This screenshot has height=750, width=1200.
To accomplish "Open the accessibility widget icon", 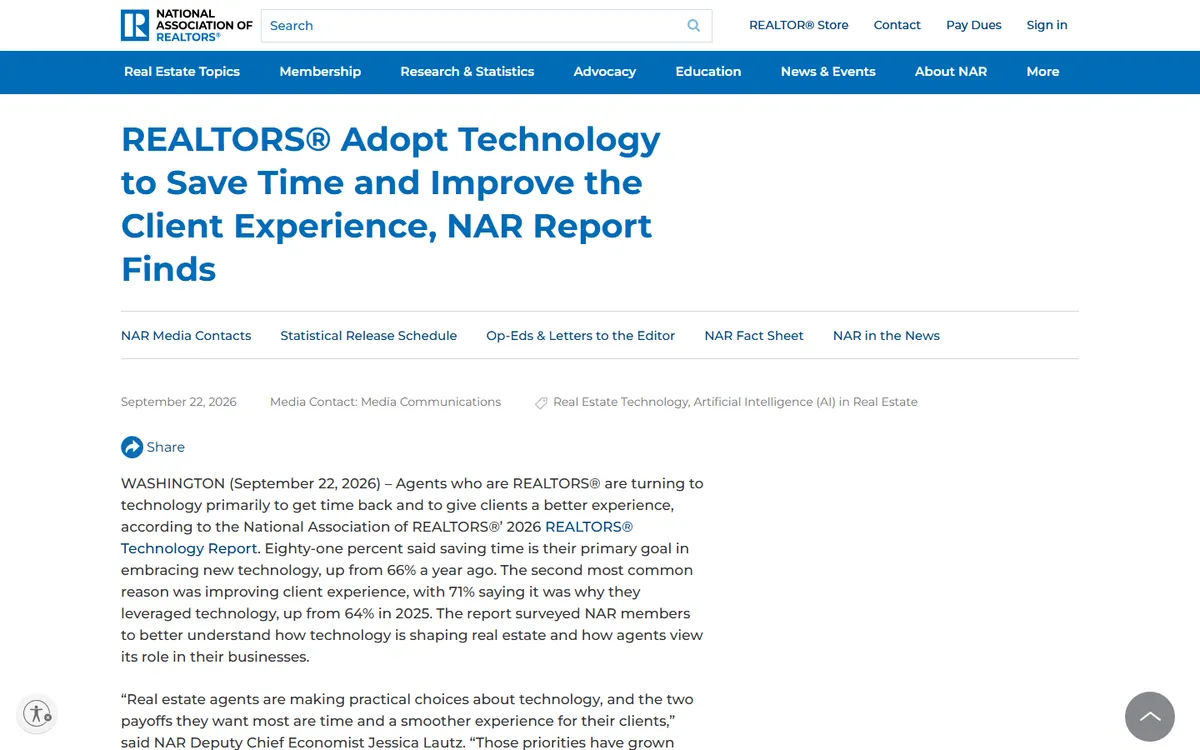I will pyautogui.click(x=37, y=713).
